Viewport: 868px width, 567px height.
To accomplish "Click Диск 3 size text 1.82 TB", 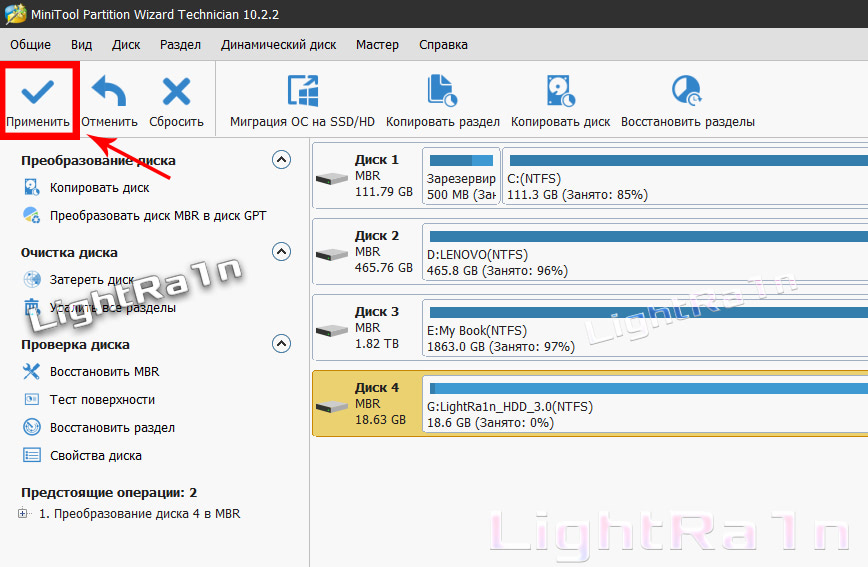I will click(376, 343).
